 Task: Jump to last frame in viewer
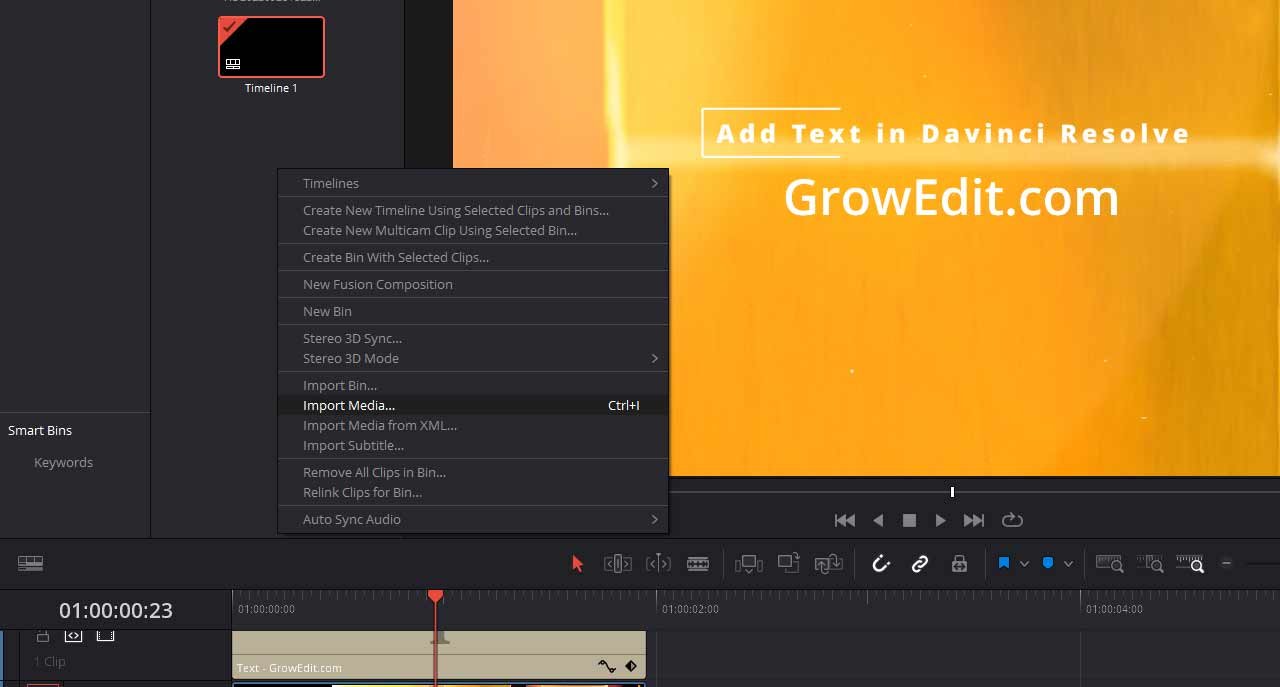(x=974, y=520)
